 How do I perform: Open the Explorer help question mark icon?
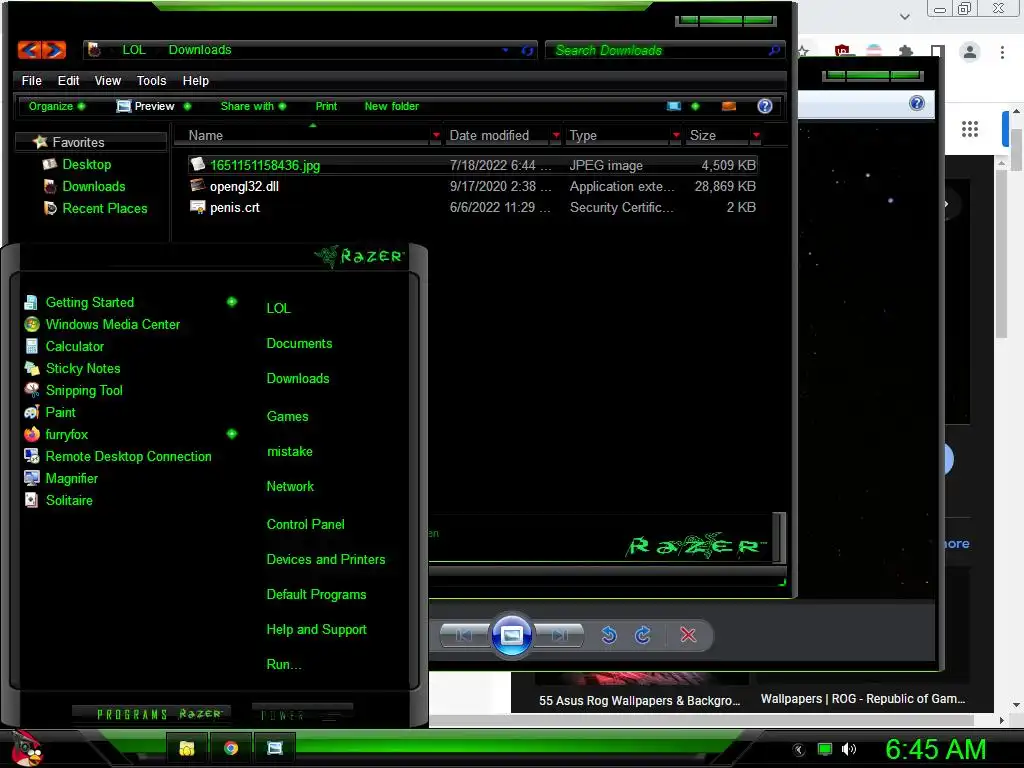tap(765, 106)
